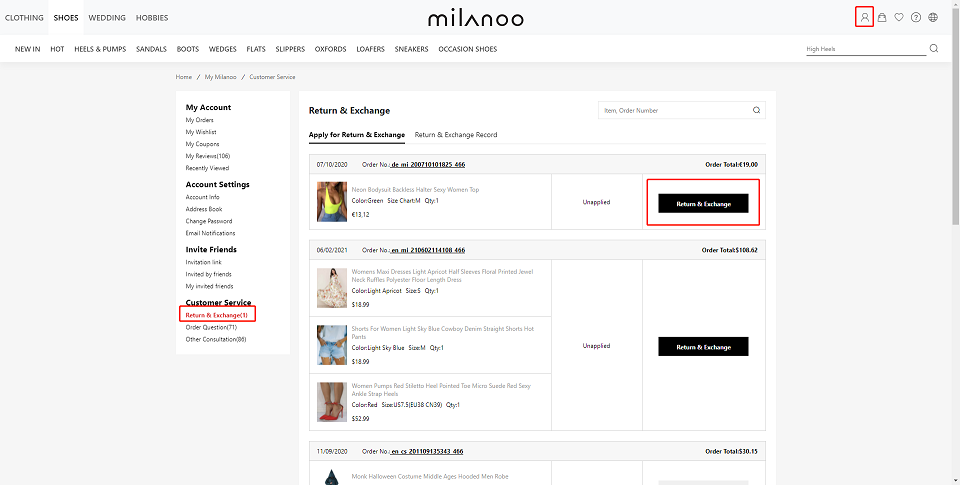Open the red stiletto pumps thumbnail
The height and width of the screenshot is (485, 960).
pos(332,402)
